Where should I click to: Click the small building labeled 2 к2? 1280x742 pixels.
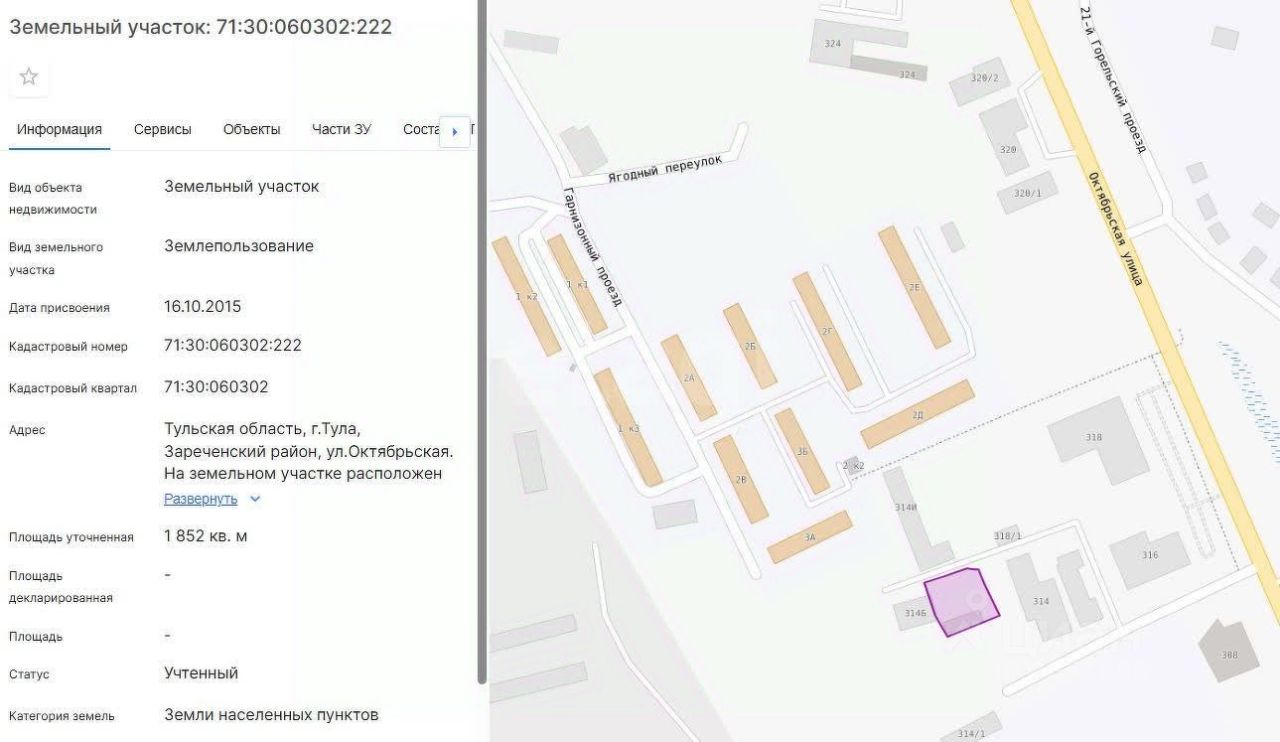853,465
